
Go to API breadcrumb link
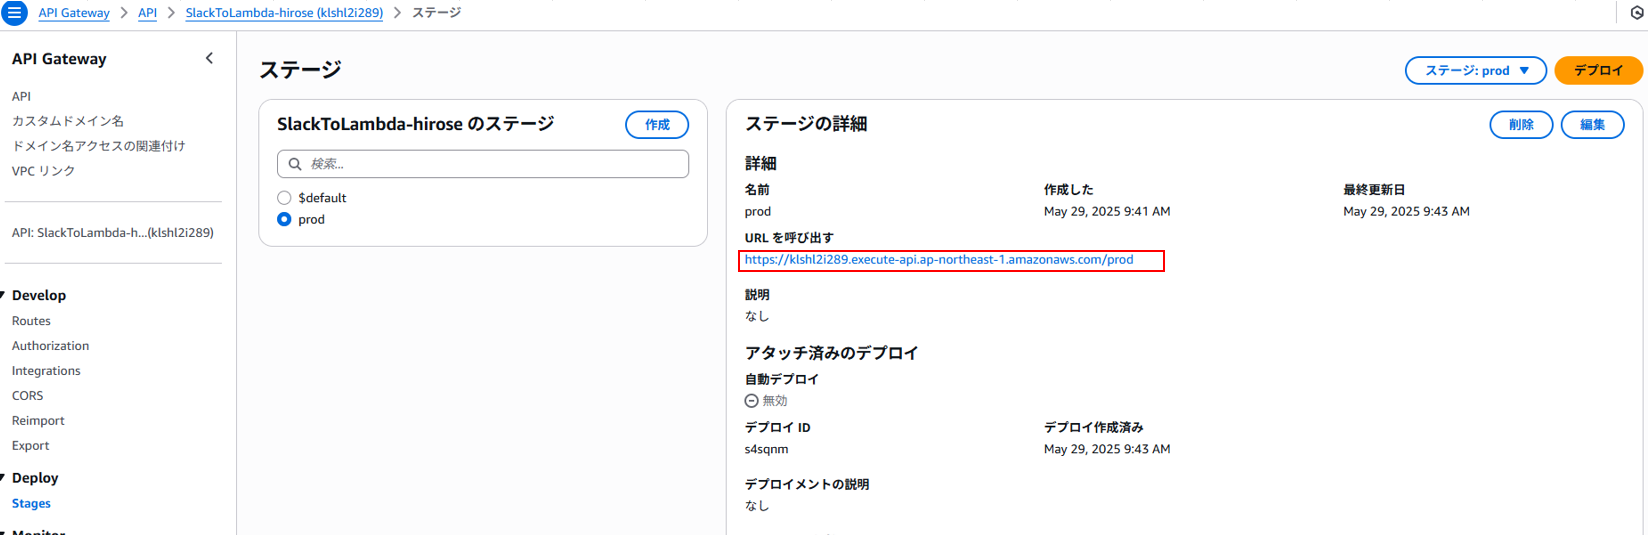tap(147, 13)
